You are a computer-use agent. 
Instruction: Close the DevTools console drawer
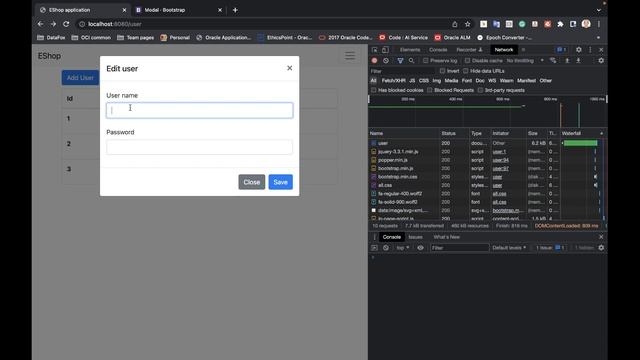601,237
